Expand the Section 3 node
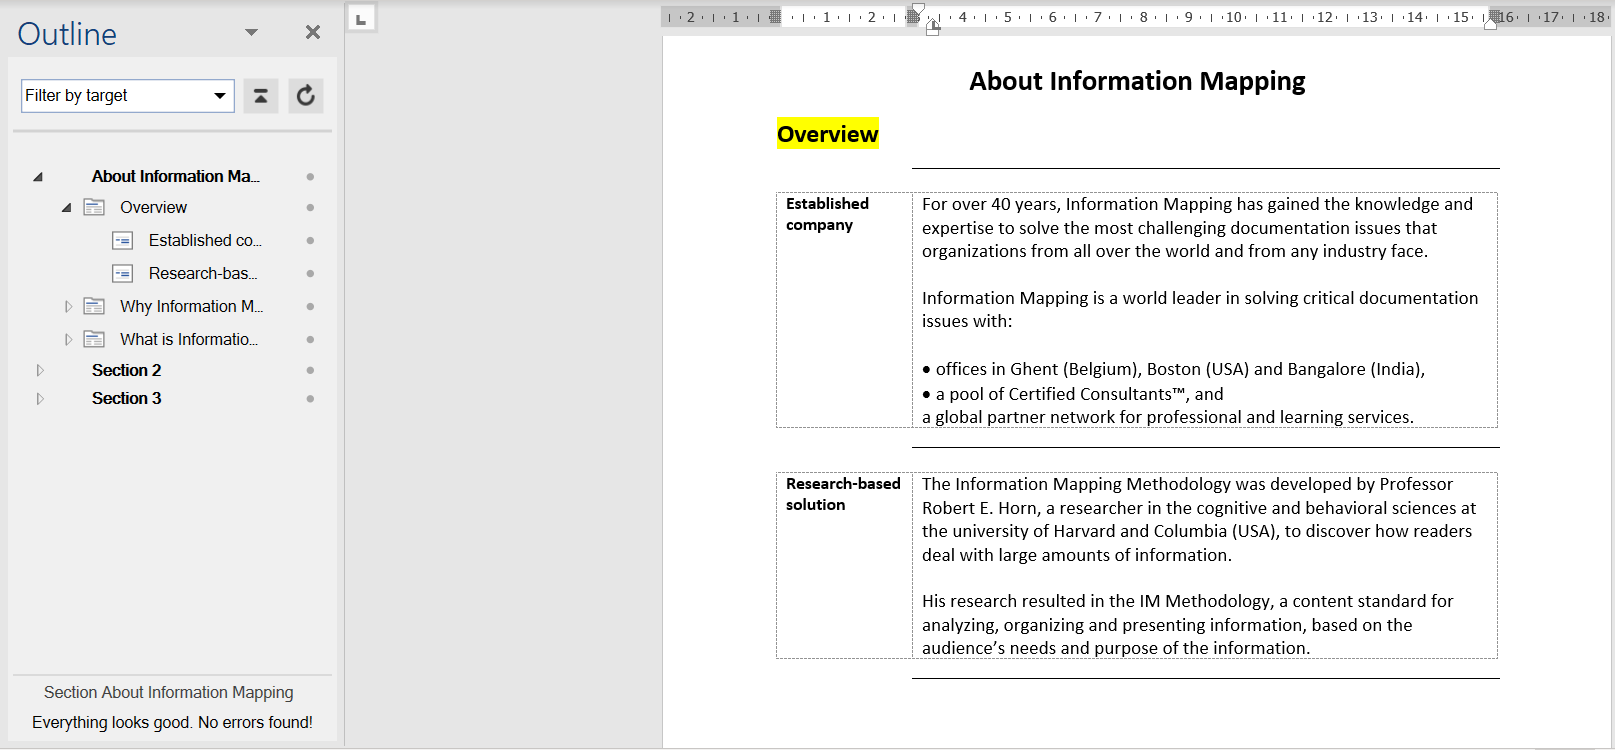The width and height of the screenshot is (1615, 750). click(40, 399)
